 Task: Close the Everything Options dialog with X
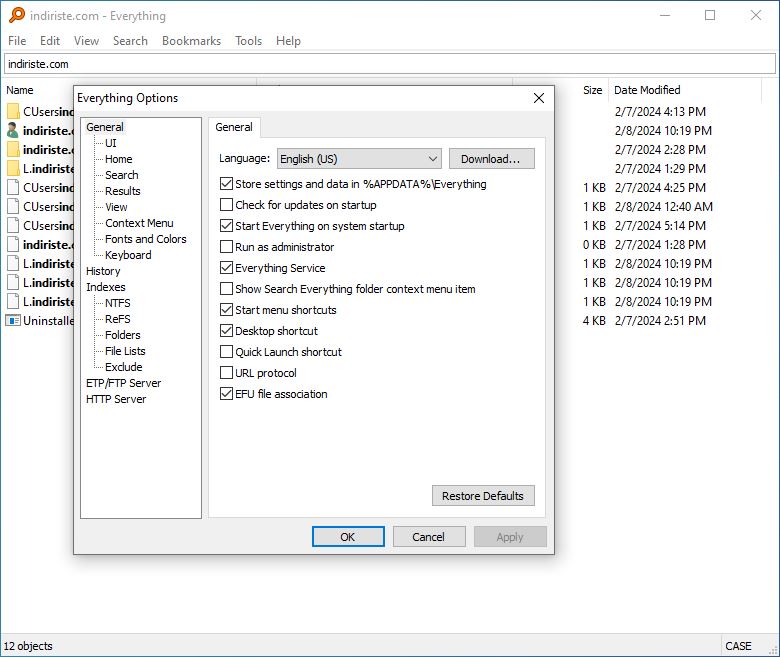pos(539,98)
